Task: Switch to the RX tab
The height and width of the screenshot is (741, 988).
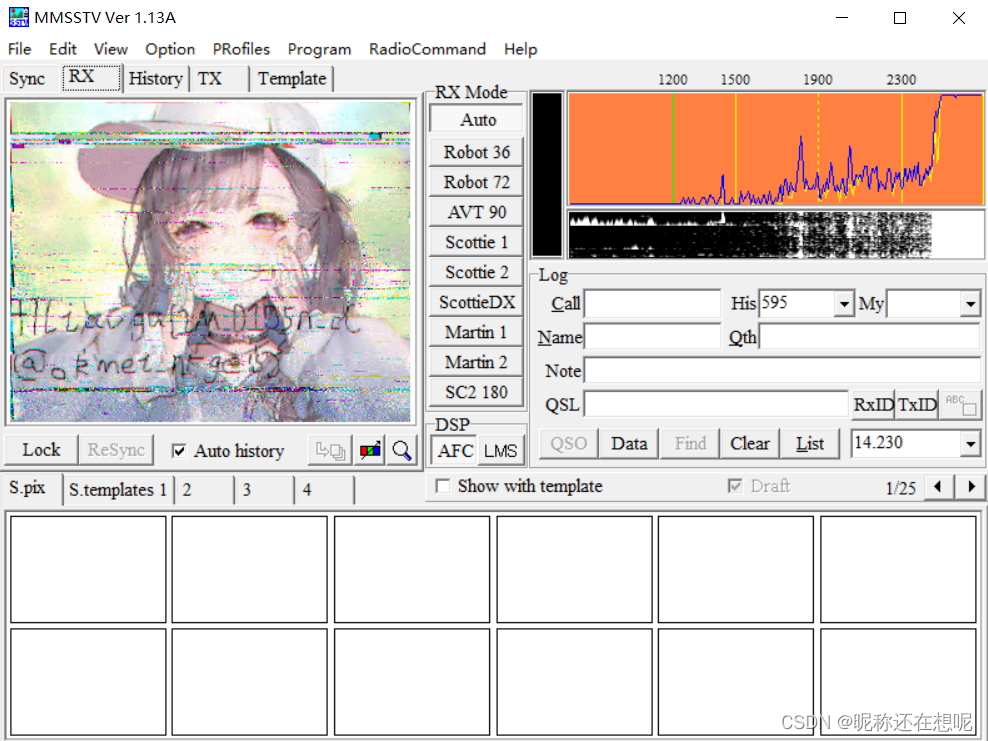Action: (91, 78)
